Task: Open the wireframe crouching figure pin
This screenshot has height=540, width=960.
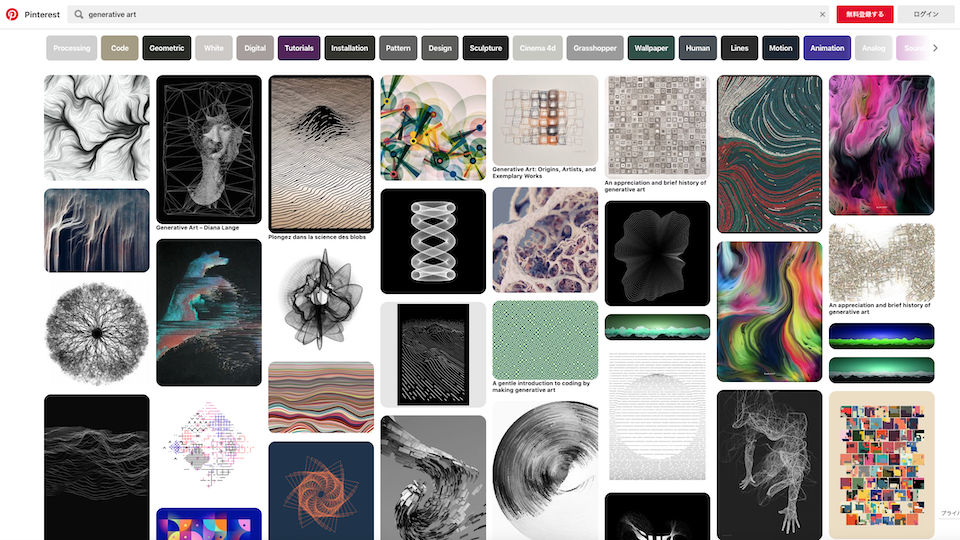Action: [x=770, y=465]
